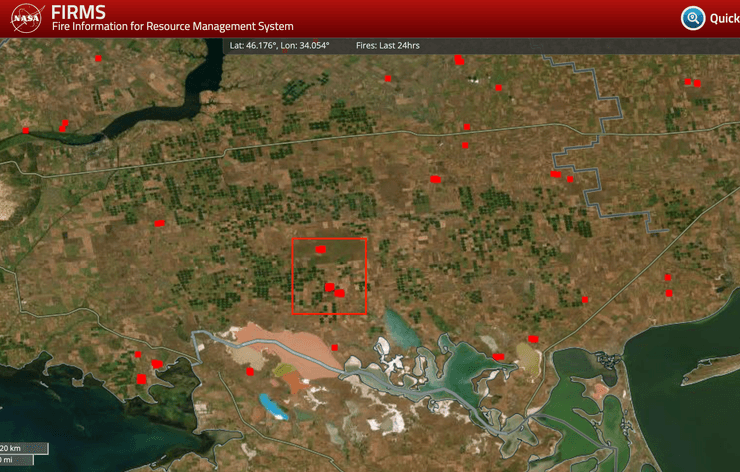Click the top edge of the red selection square
This screenshot has height=472, width=740.
point(330,239)
